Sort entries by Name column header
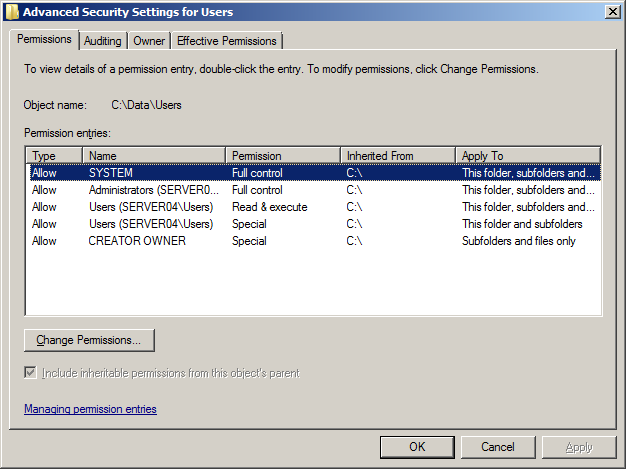The image size is (626, 469). (x=154, y=156)
